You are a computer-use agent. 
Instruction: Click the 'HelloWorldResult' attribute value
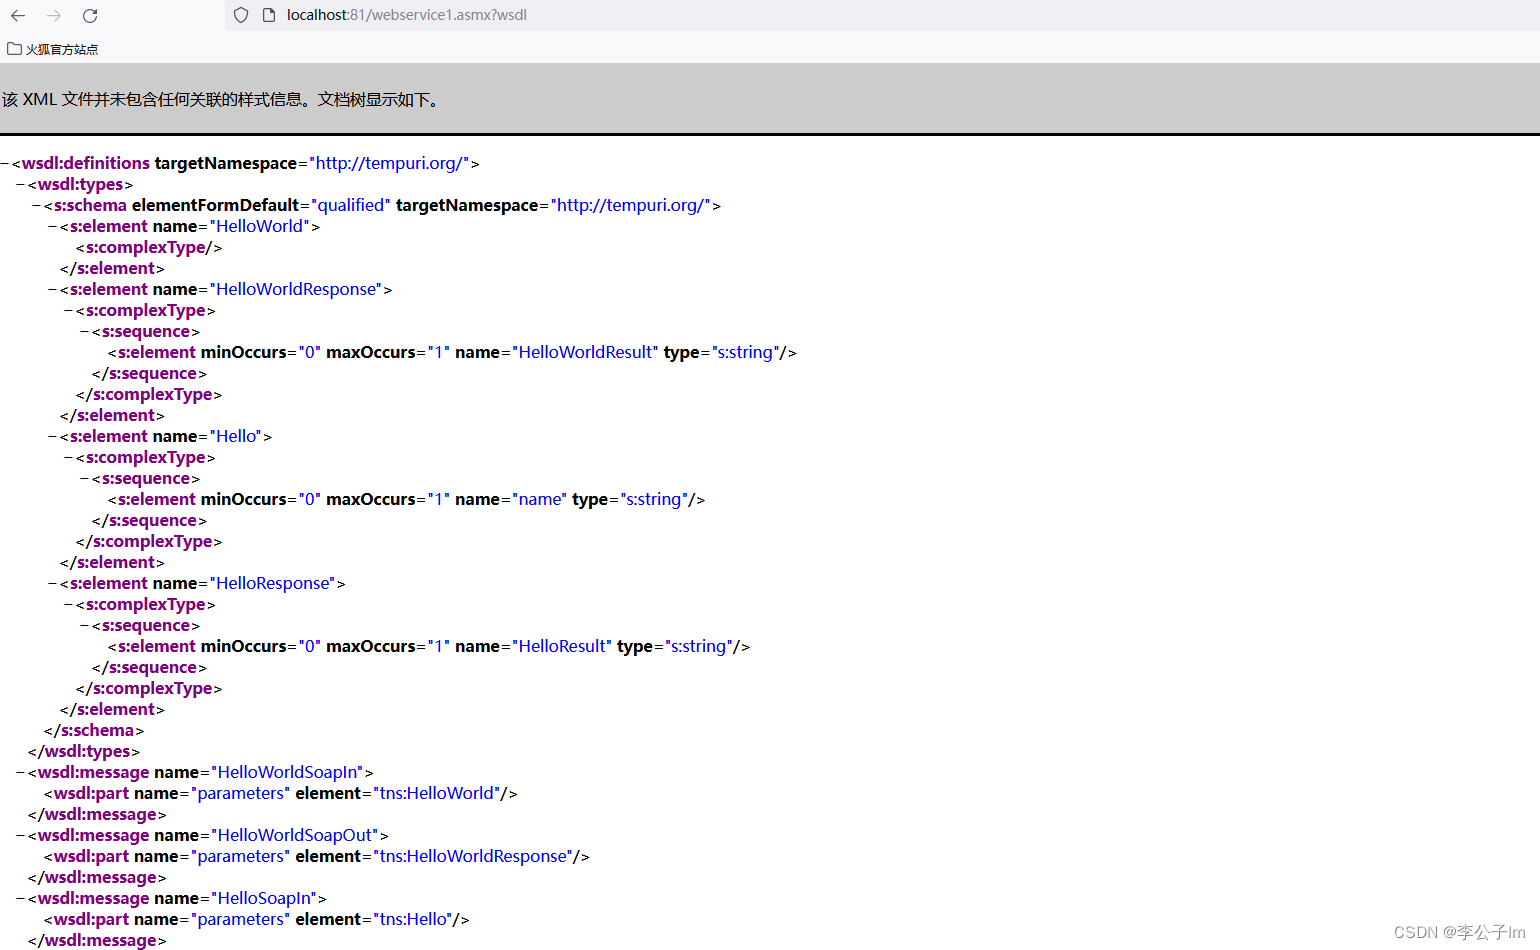[x=585, y=352]
